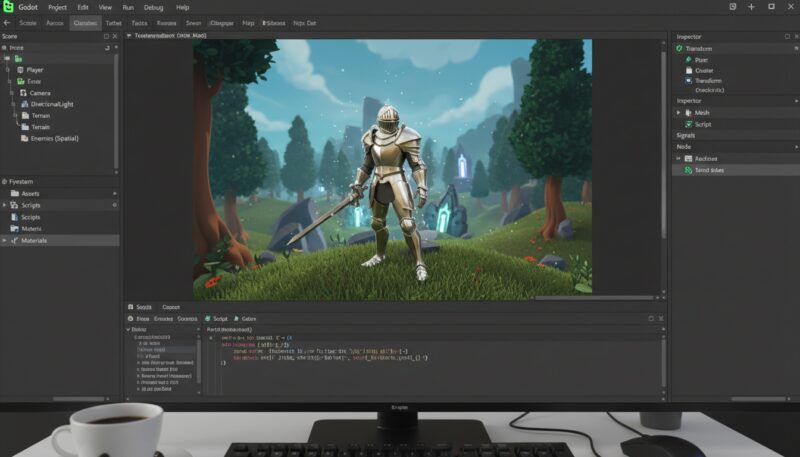Viewport: 800px width, 457px height.
Task: Click the round icon beside bottom panel's first tab
Action: tap(130, 319)
